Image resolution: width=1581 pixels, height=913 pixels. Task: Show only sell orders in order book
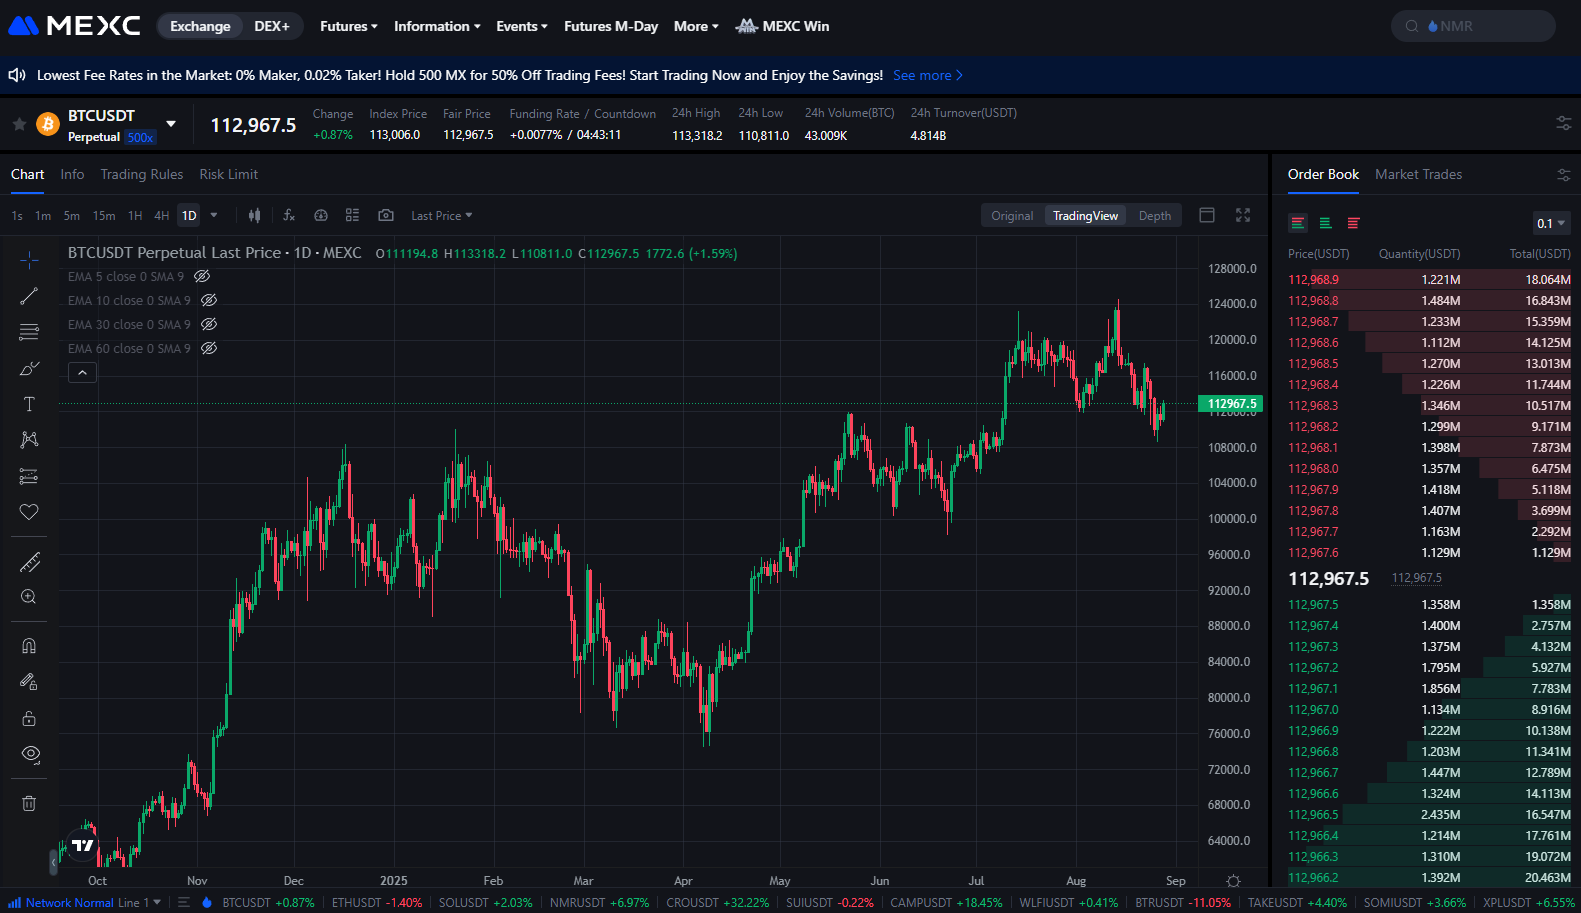tap(1353, 223)
